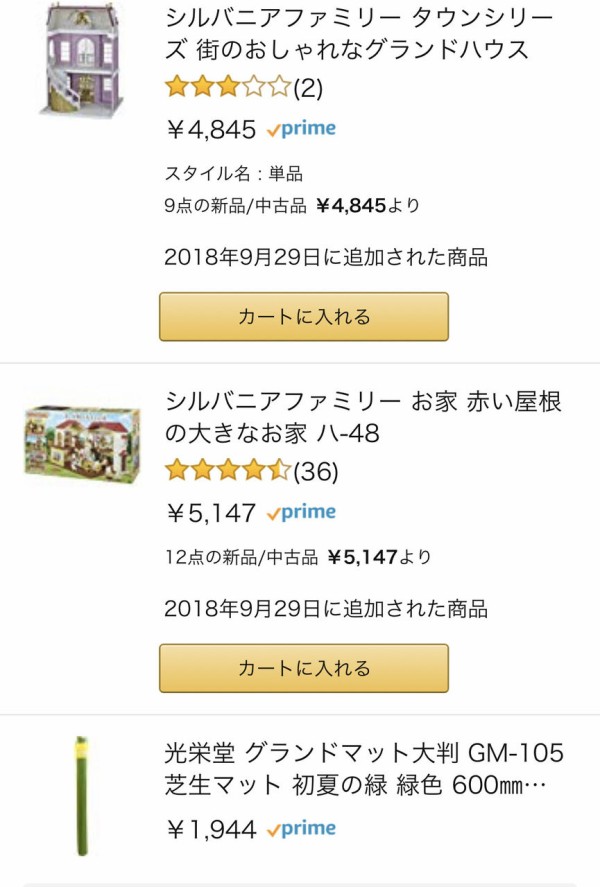Add the Grand House to cart
600x887 pixels.
(x=304, y=317)
